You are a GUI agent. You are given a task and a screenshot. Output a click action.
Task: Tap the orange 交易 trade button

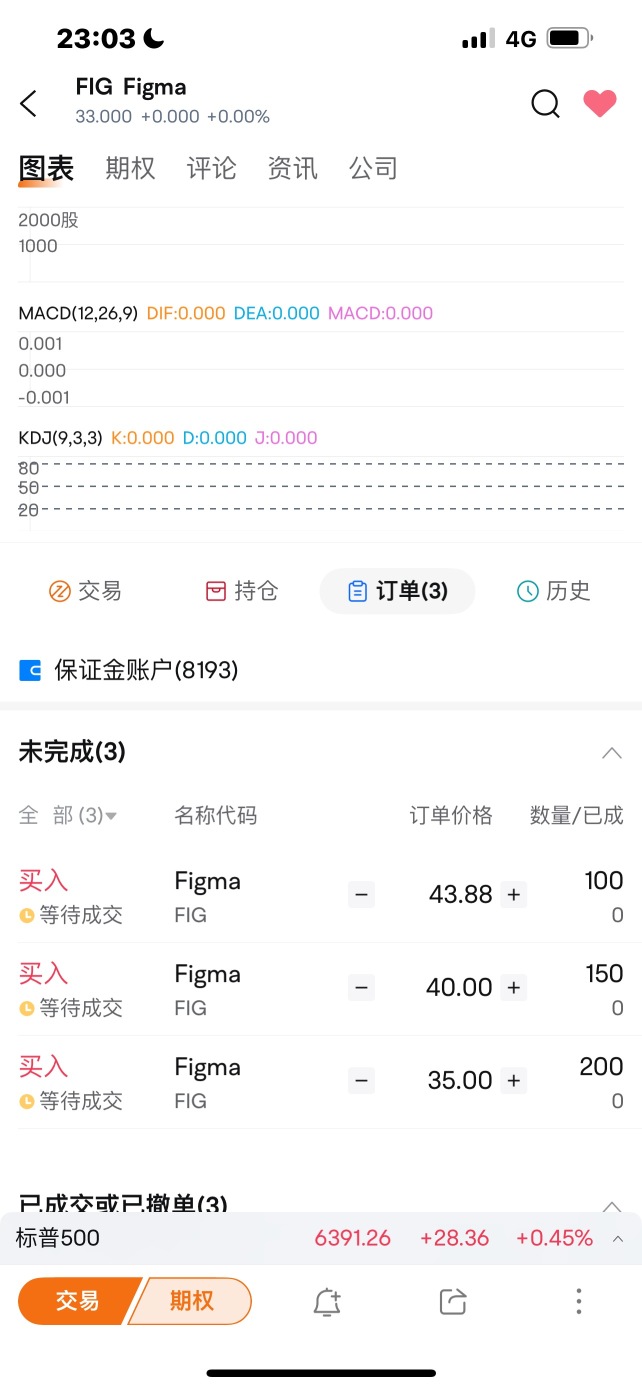76,1301
